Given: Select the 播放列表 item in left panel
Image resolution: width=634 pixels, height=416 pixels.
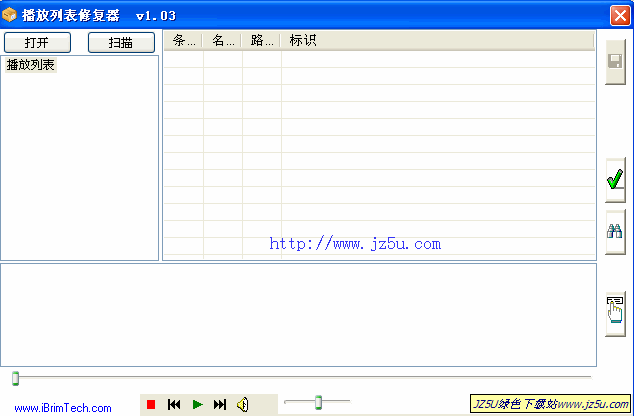Looking at the screenshot, I should (x=31, y=65).
